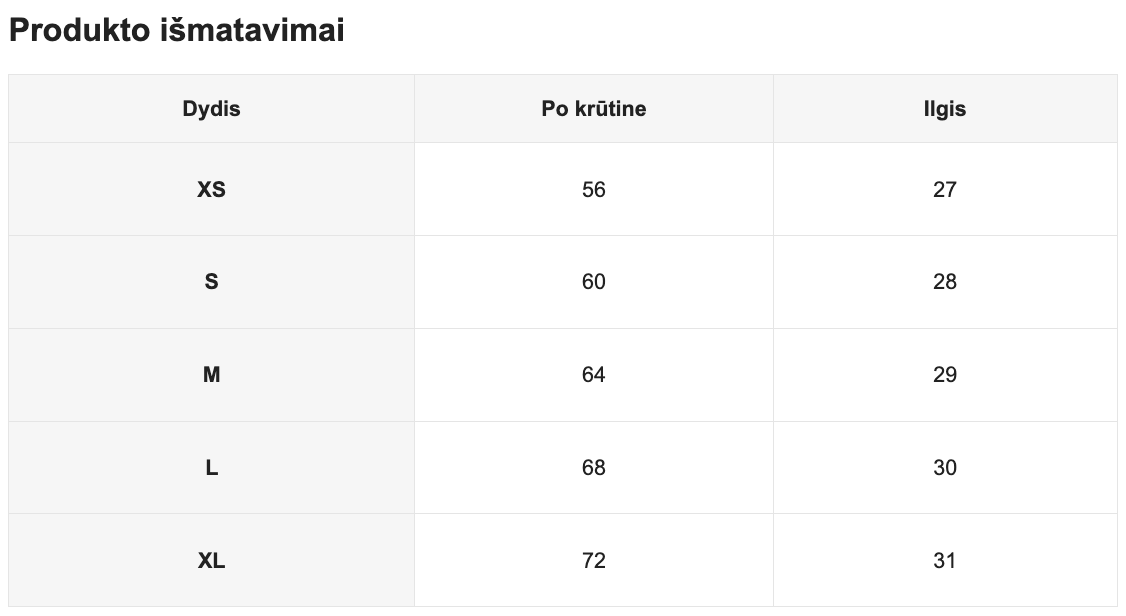
Task: Click the length value 28
Action: [x=944, y=282]
